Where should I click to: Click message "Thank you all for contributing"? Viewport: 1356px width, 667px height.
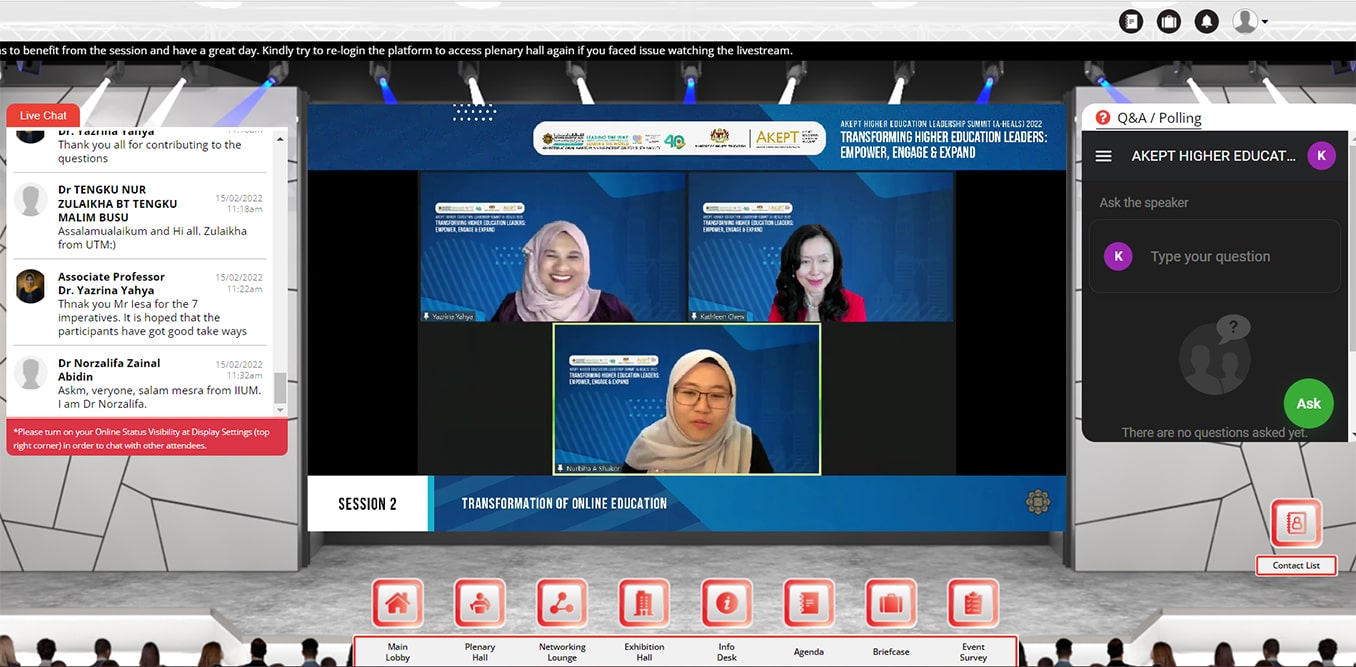[149, 151]
